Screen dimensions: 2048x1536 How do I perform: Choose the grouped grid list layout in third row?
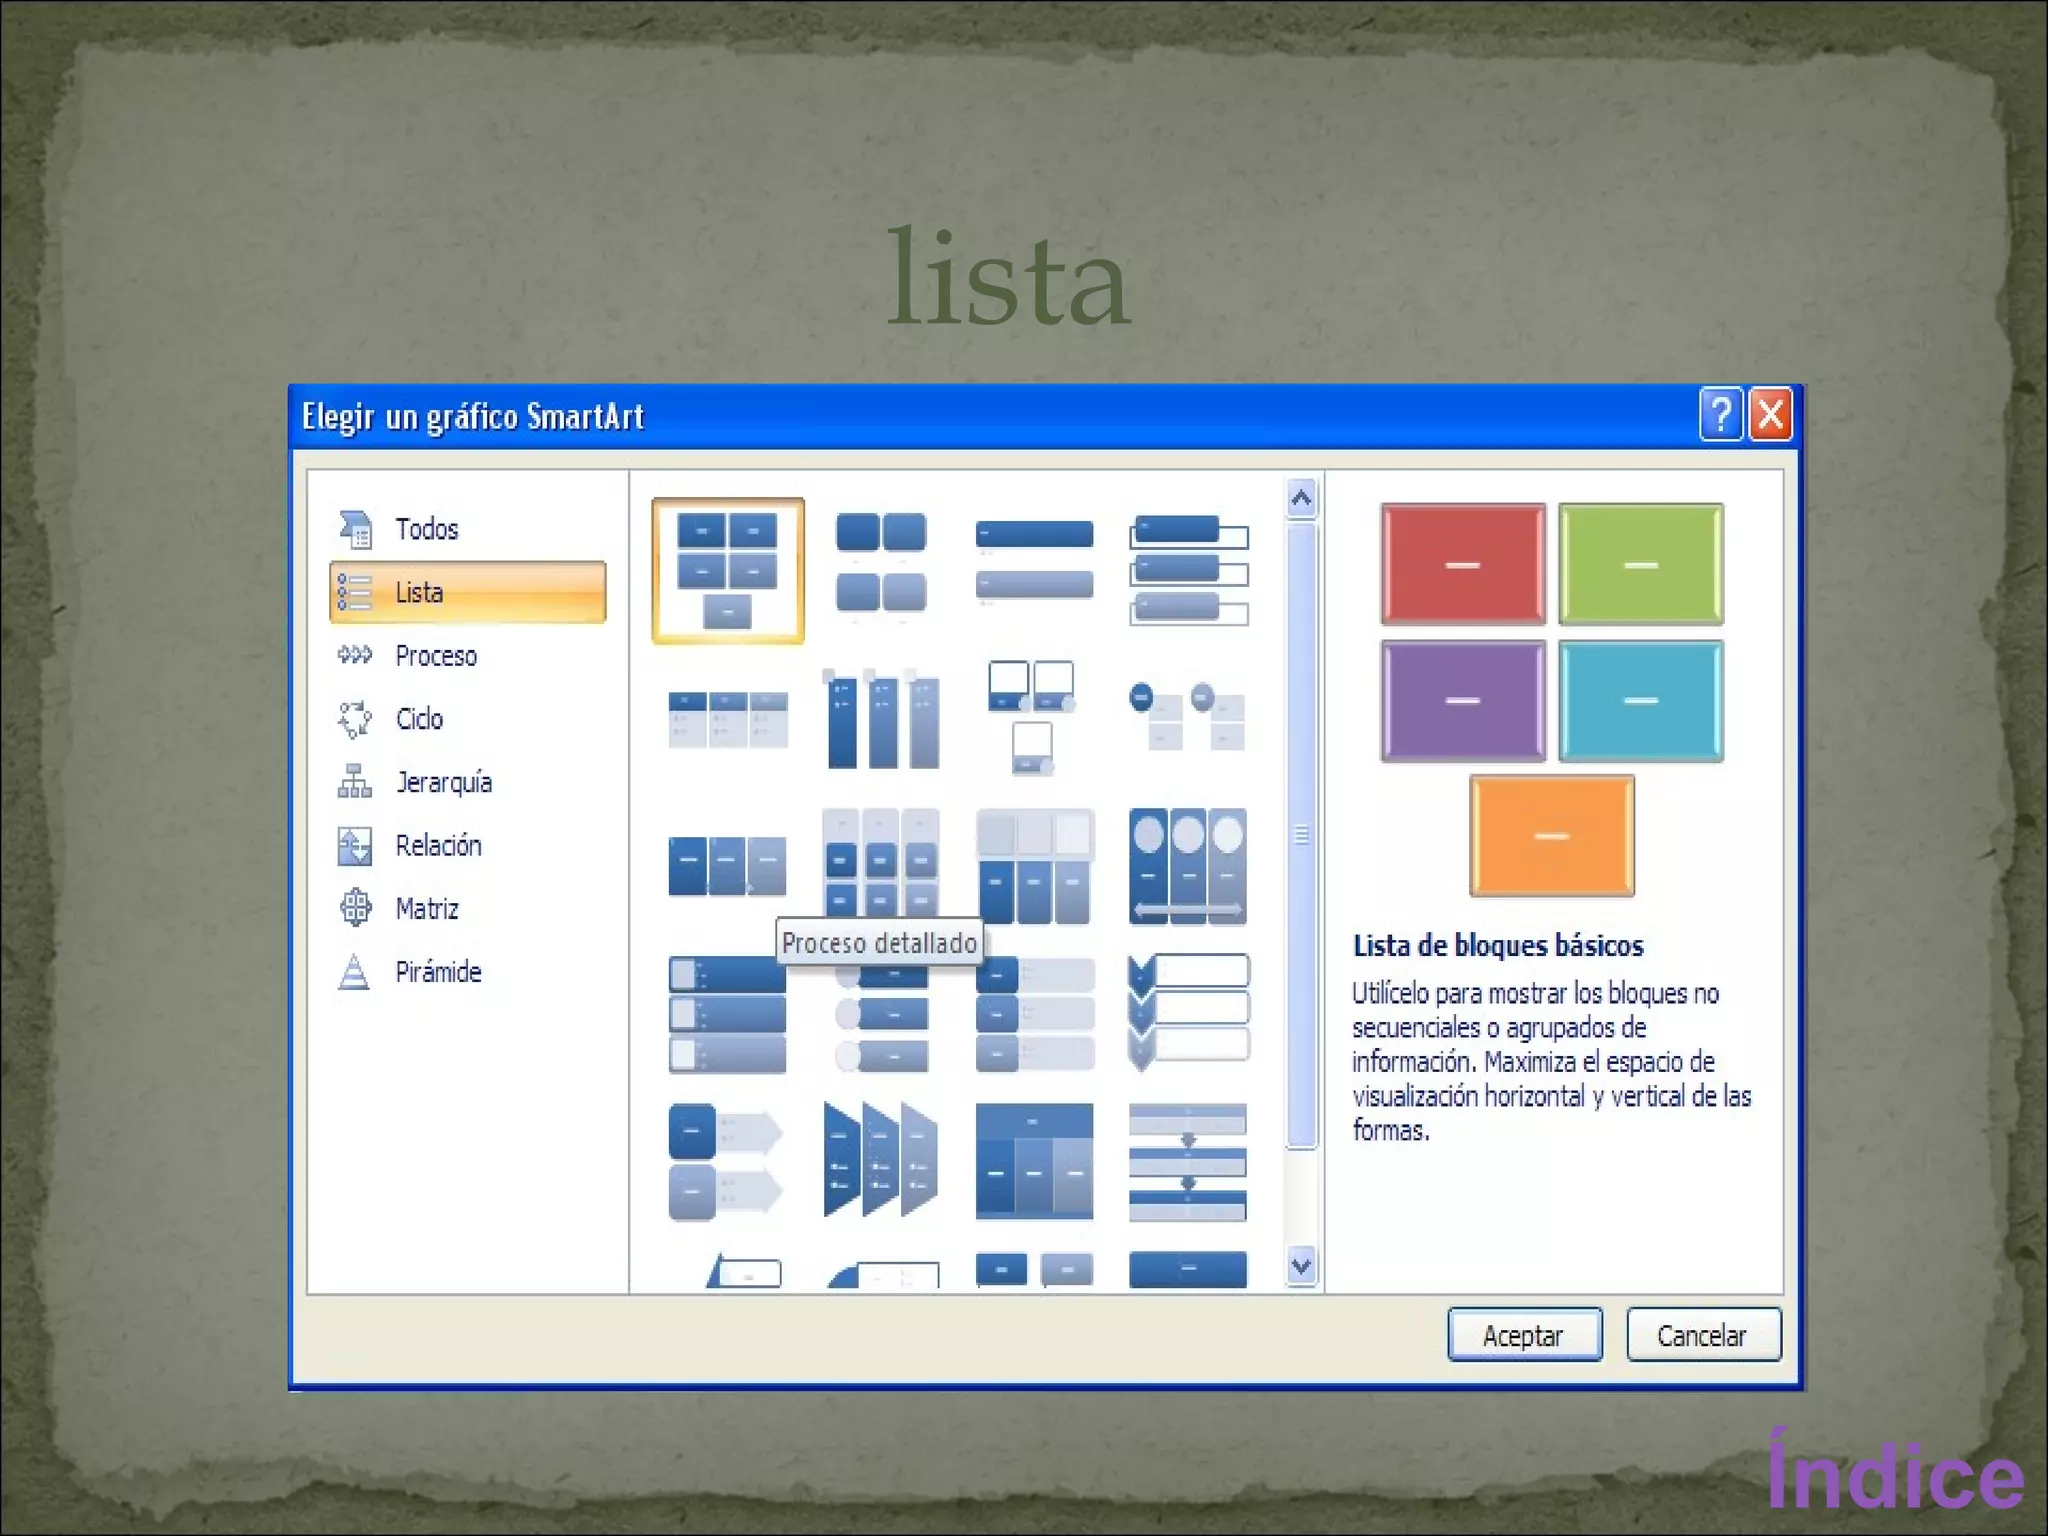click(881, 862)
